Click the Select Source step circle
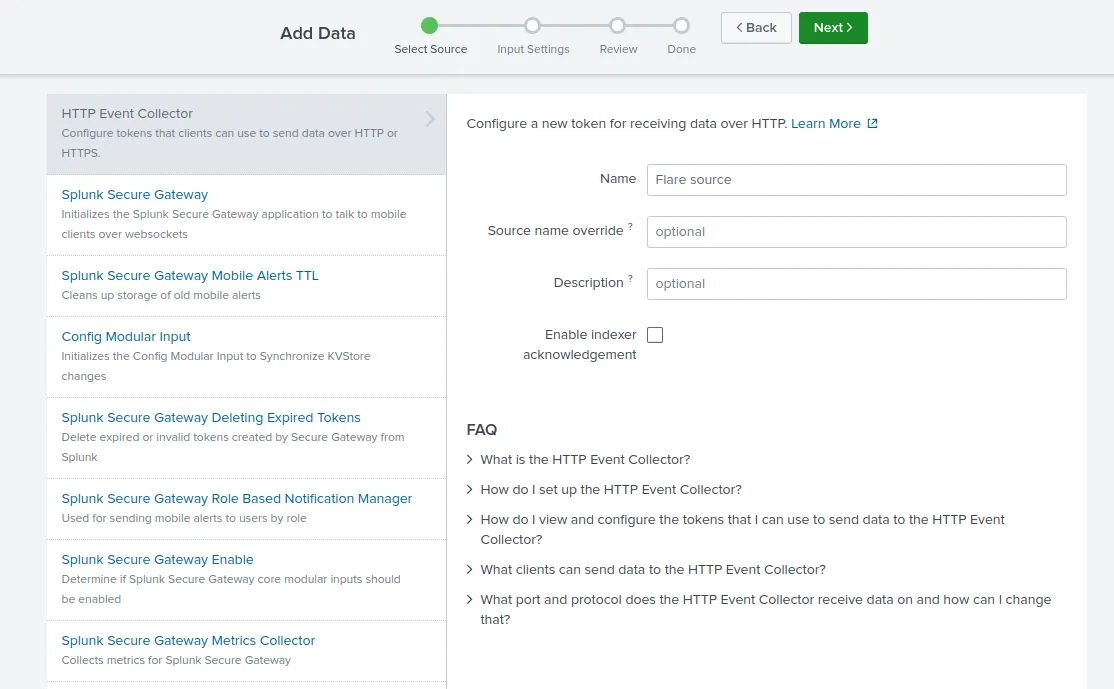Screen dimensions: 1114x689 429,26
